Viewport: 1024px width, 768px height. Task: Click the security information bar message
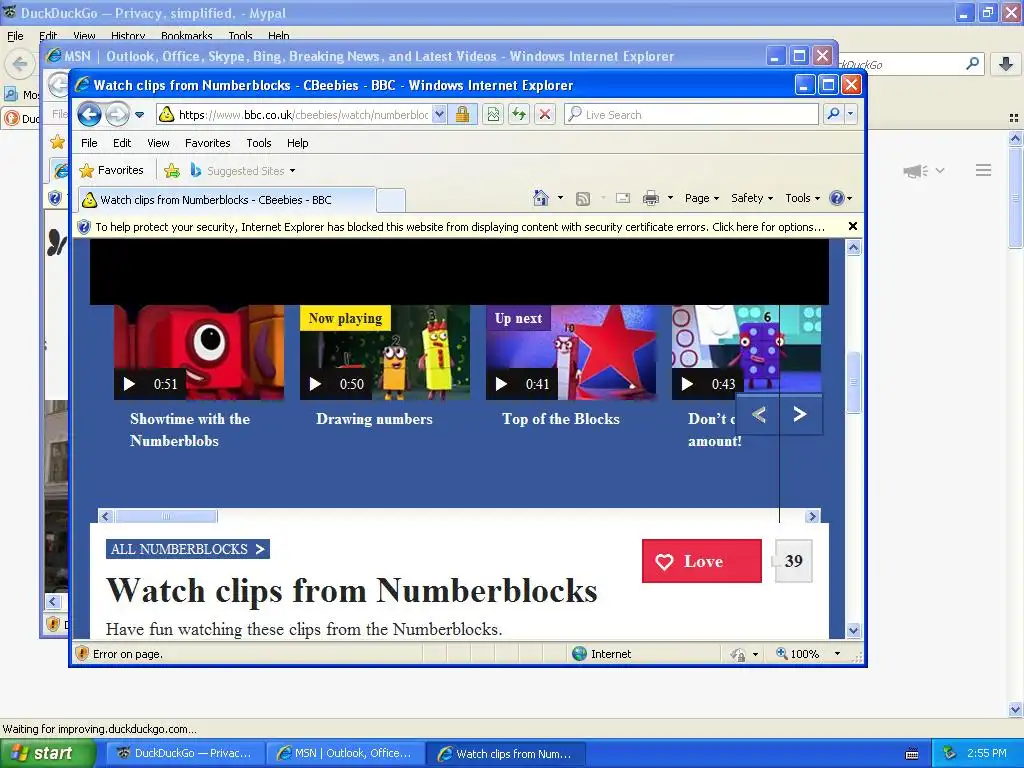pos(460,227)
